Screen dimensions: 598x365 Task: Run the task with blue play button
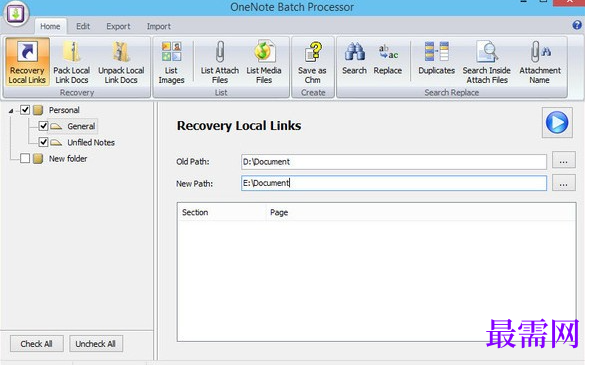[557, 122]
